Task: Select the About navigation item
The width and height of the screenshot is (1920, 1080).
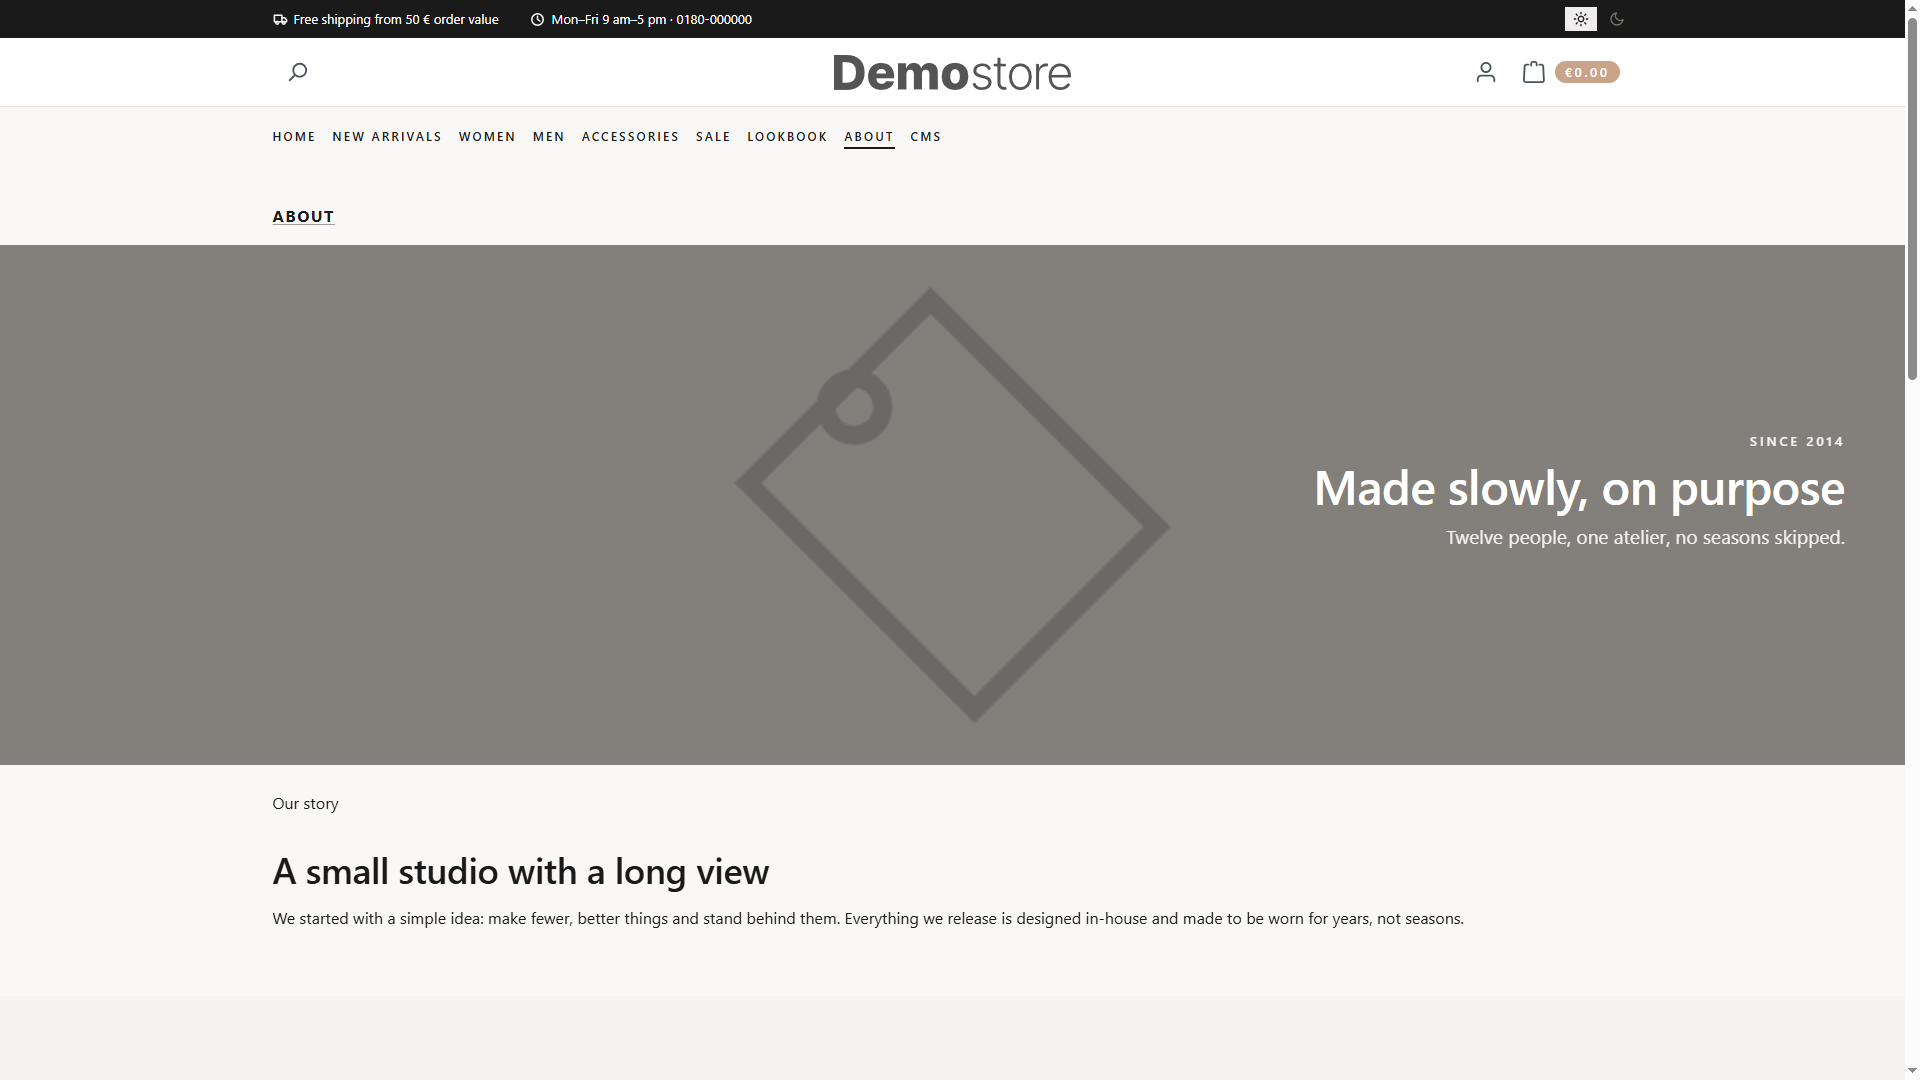Action: click(869, 137)
